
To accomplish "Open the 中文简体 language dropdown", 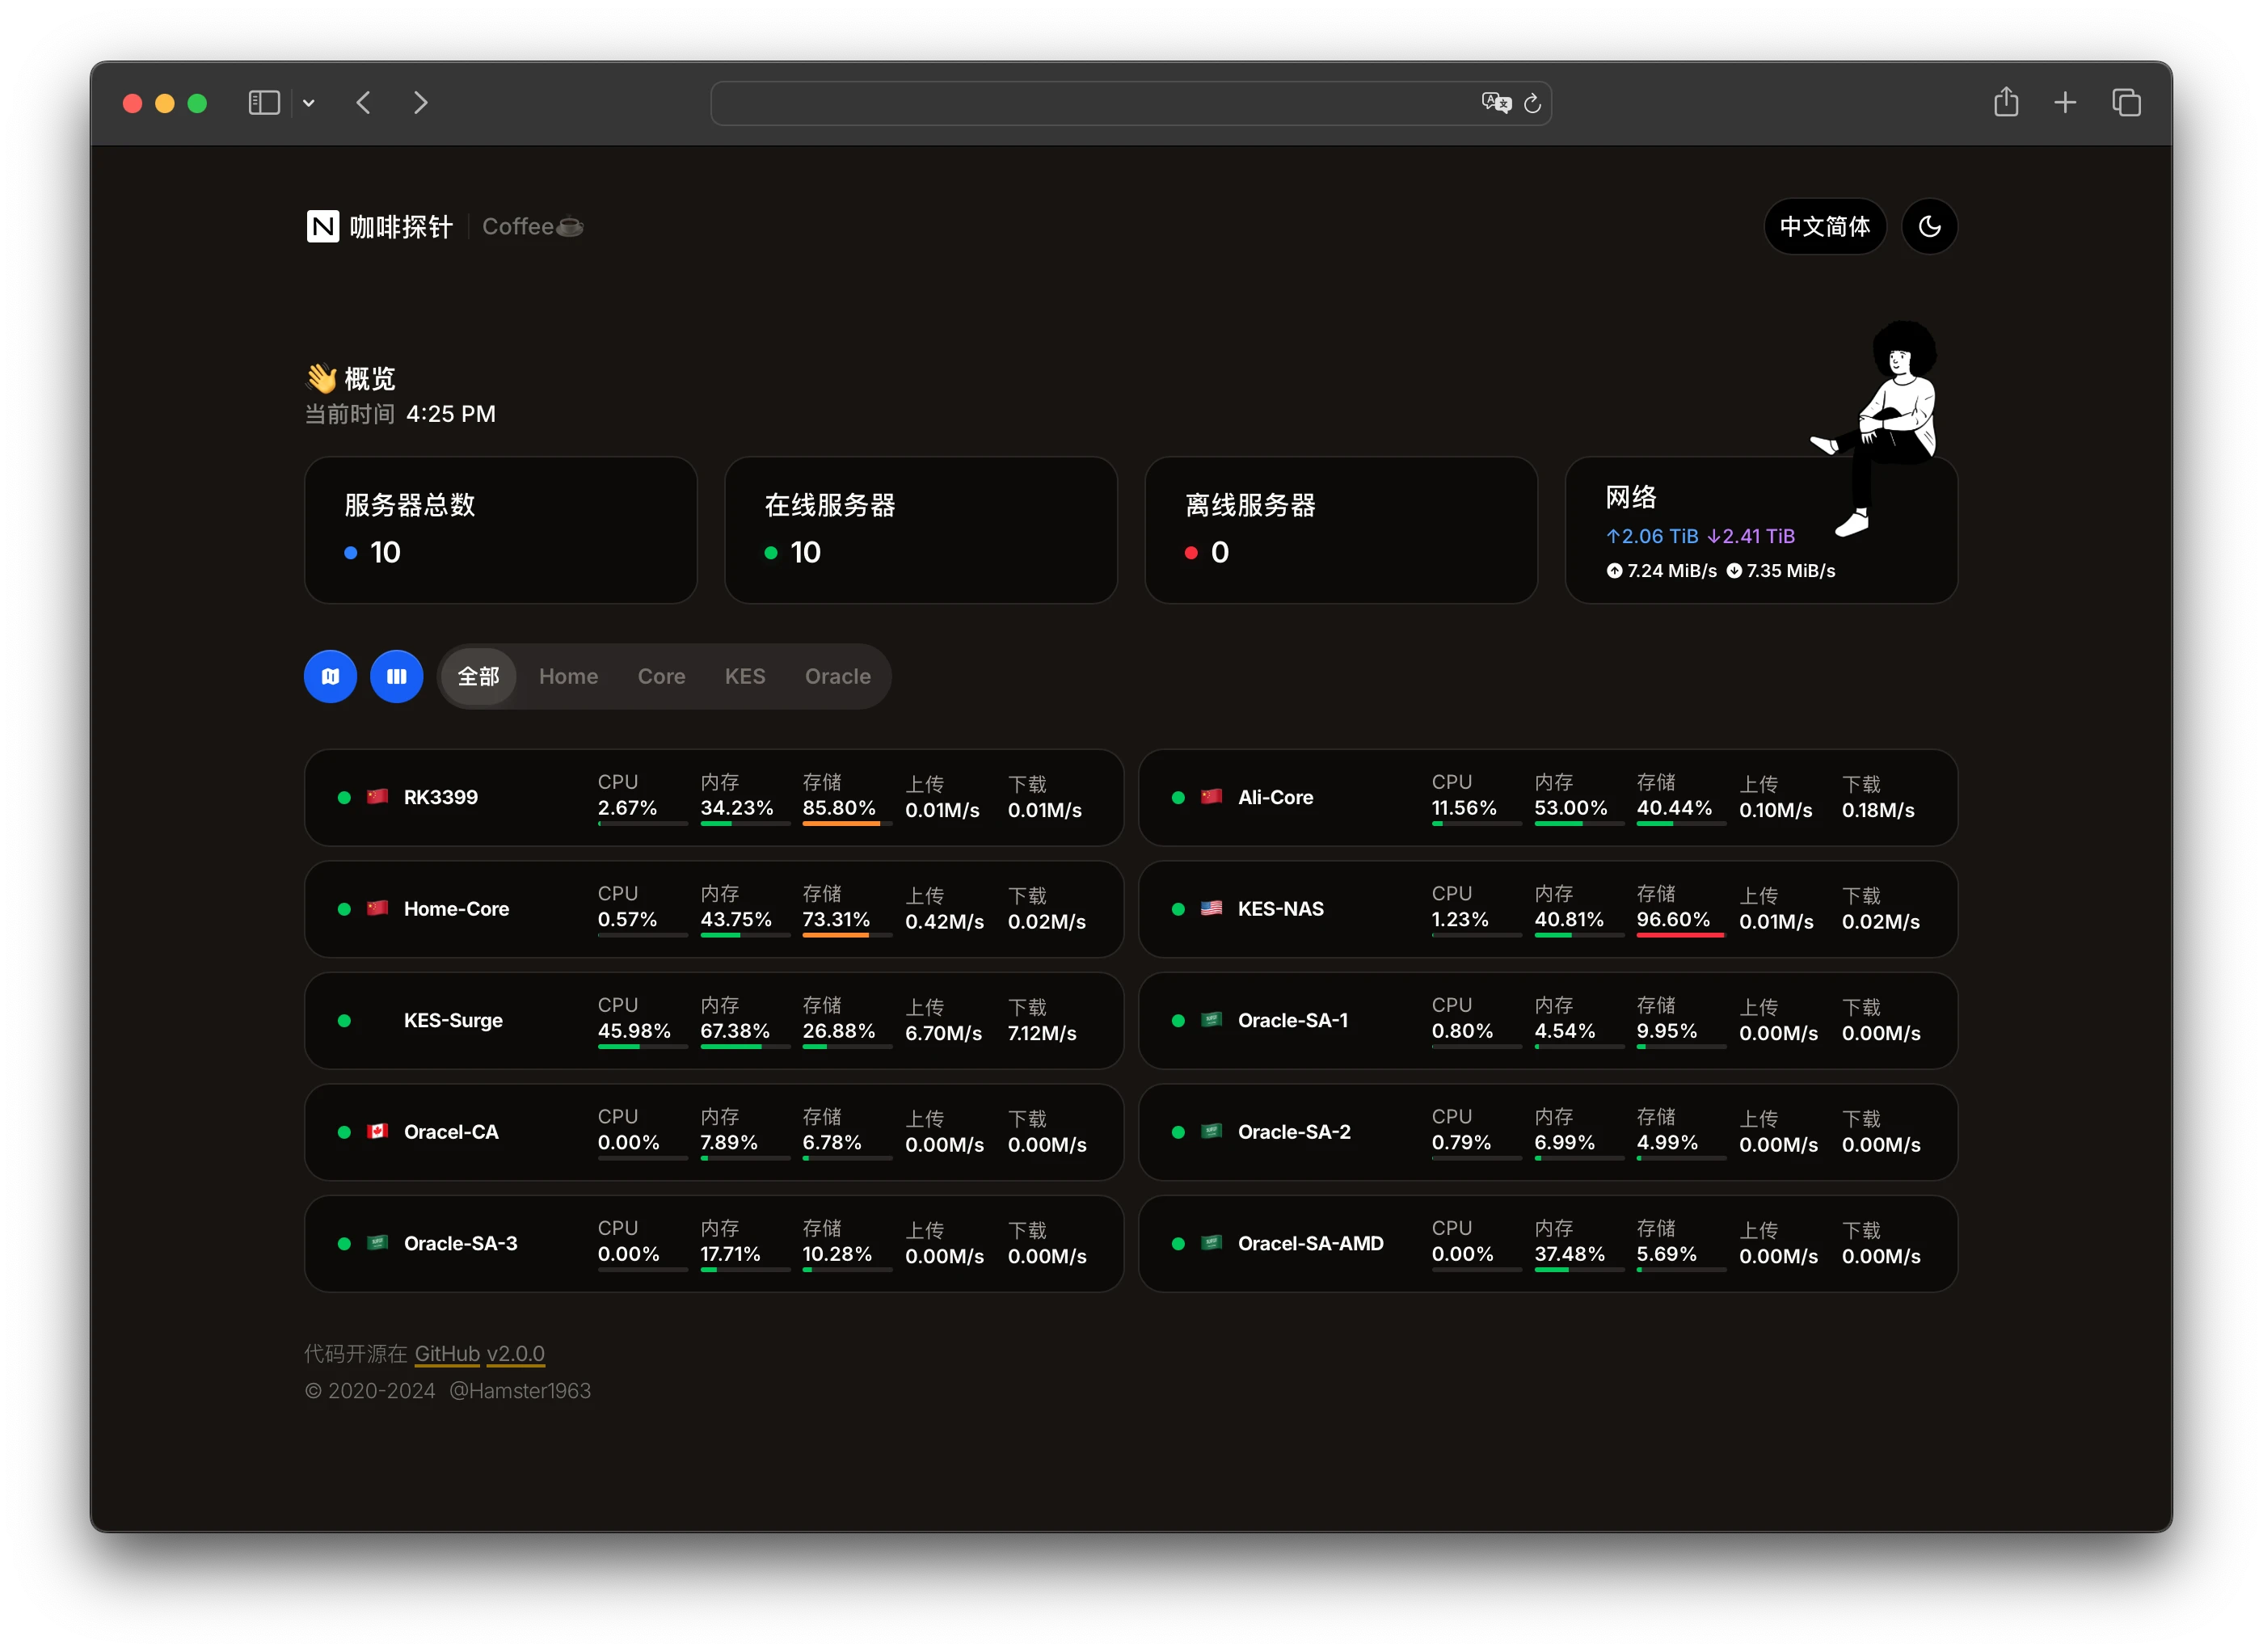I will point(1824,226).
